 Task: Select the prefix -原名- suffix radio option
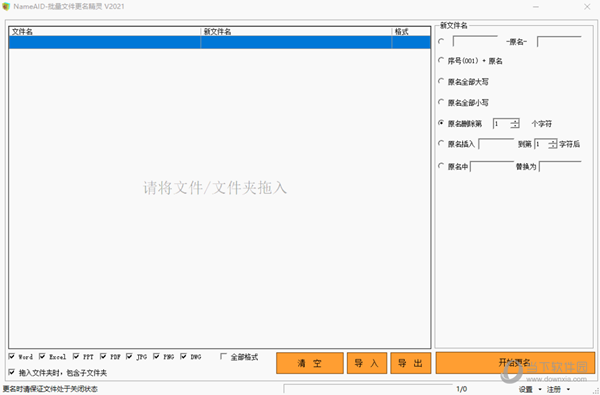pos(441,41)
